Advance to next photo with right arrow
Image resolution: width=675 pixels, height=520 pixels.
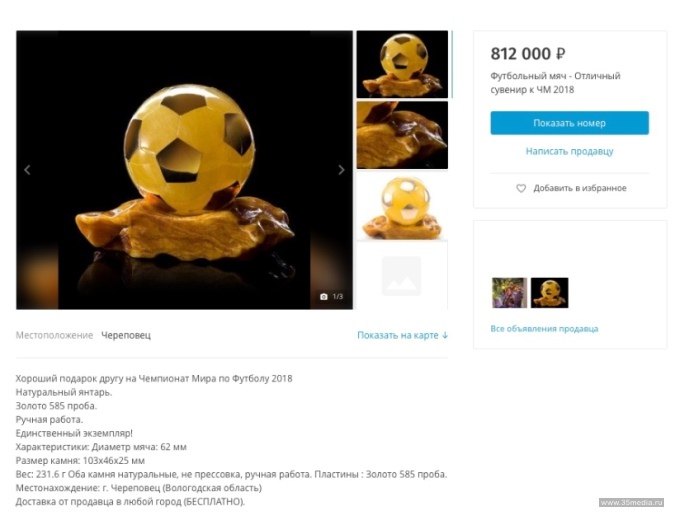tap(341, 170)
